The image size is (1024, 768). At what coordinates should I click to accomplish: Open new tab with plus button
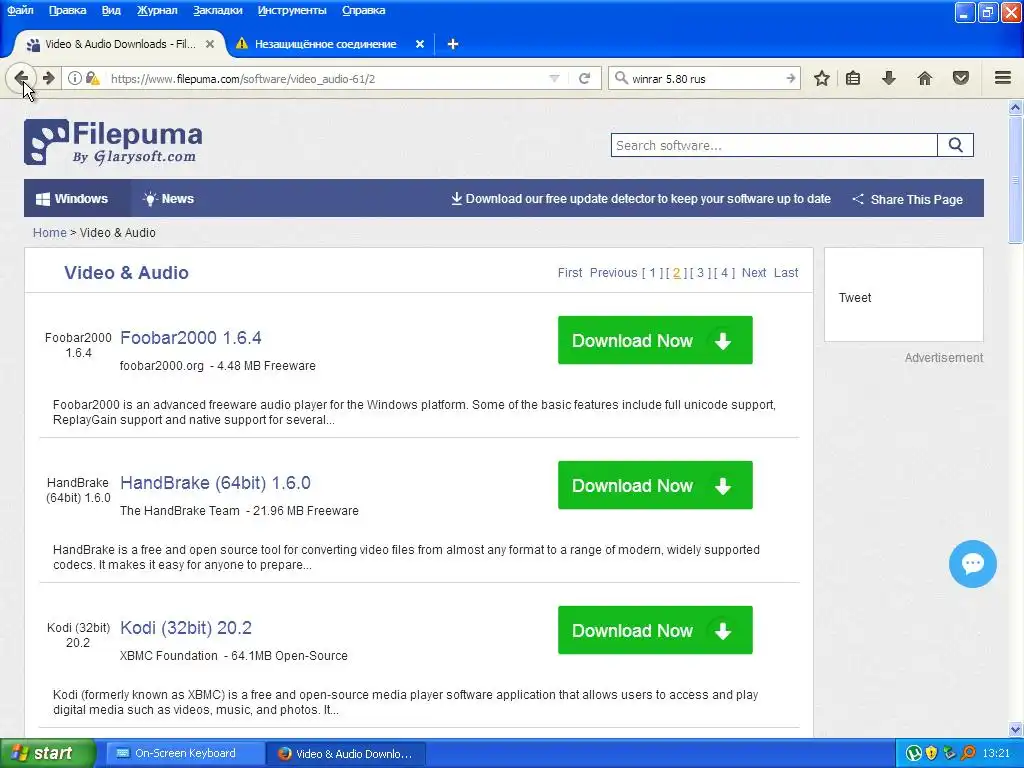[453, 44]
